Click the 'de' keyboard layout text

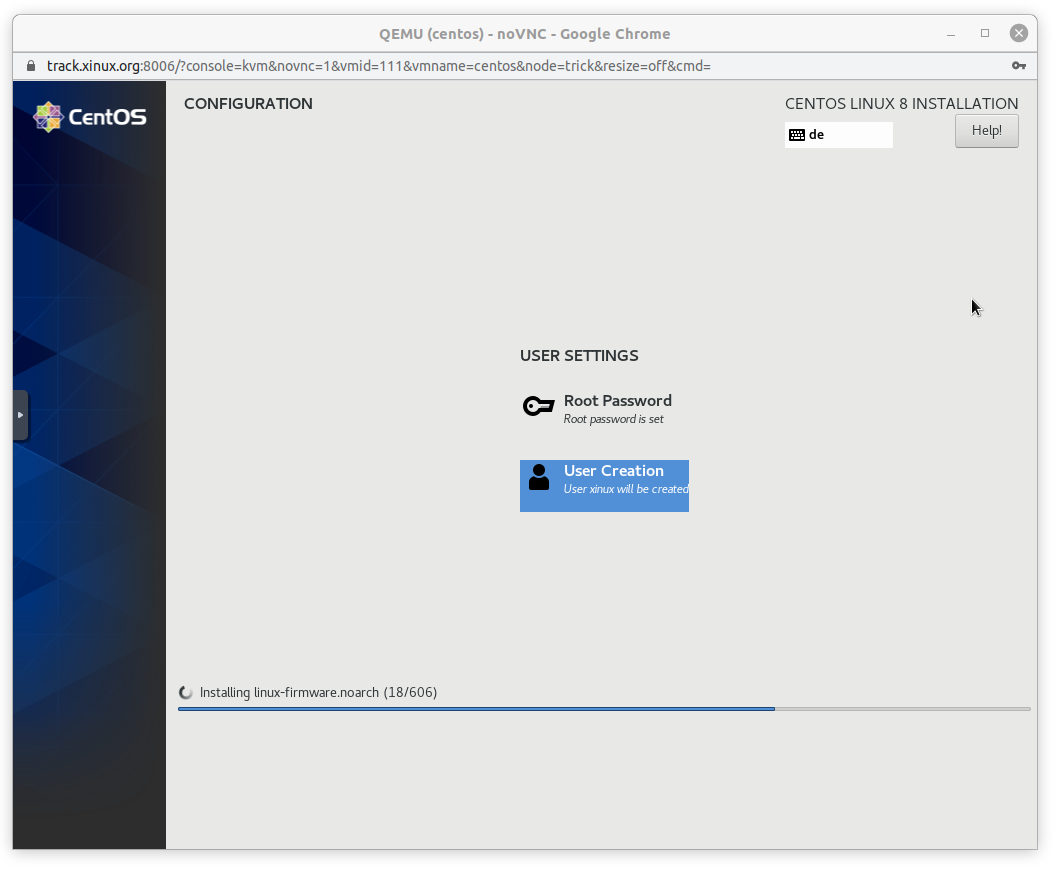coord(817,135)
